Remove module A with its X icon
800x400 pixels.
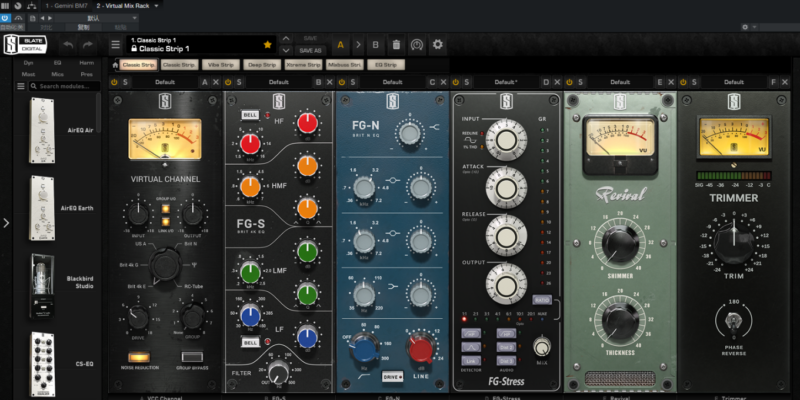[216, 82]
